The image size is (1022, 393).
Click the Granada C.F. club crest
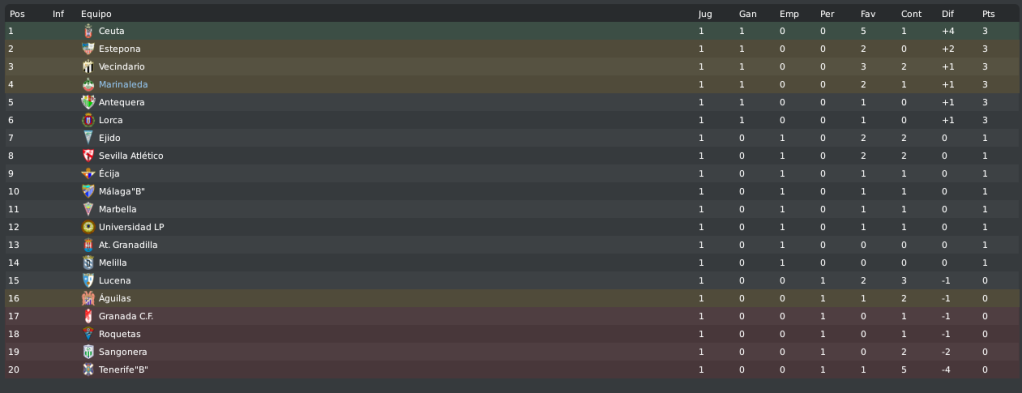pyautogui.click(x=88, y=316)
